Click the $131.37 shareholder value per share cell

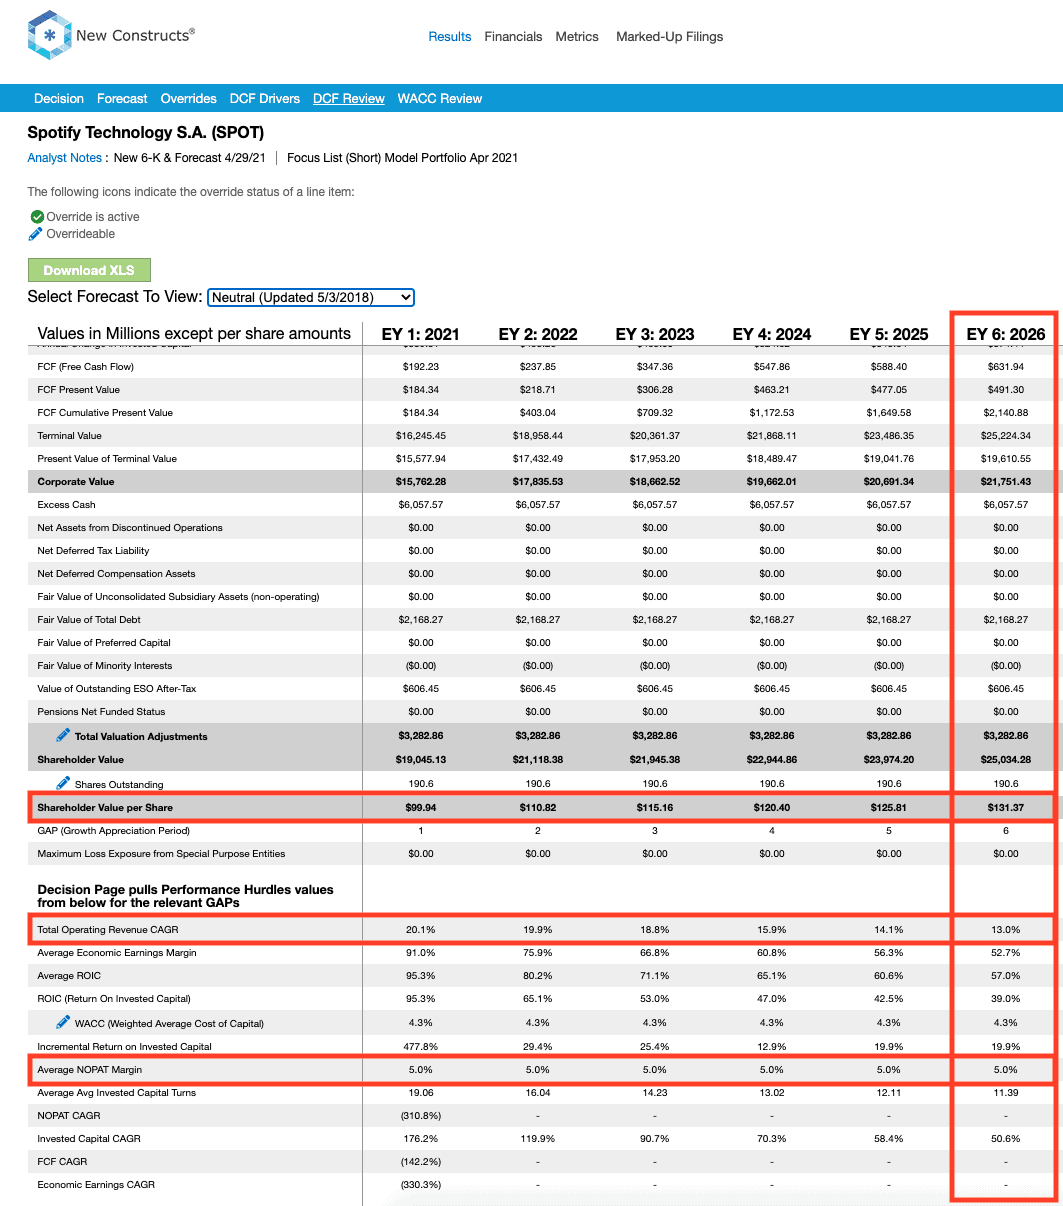point(1006,808)
